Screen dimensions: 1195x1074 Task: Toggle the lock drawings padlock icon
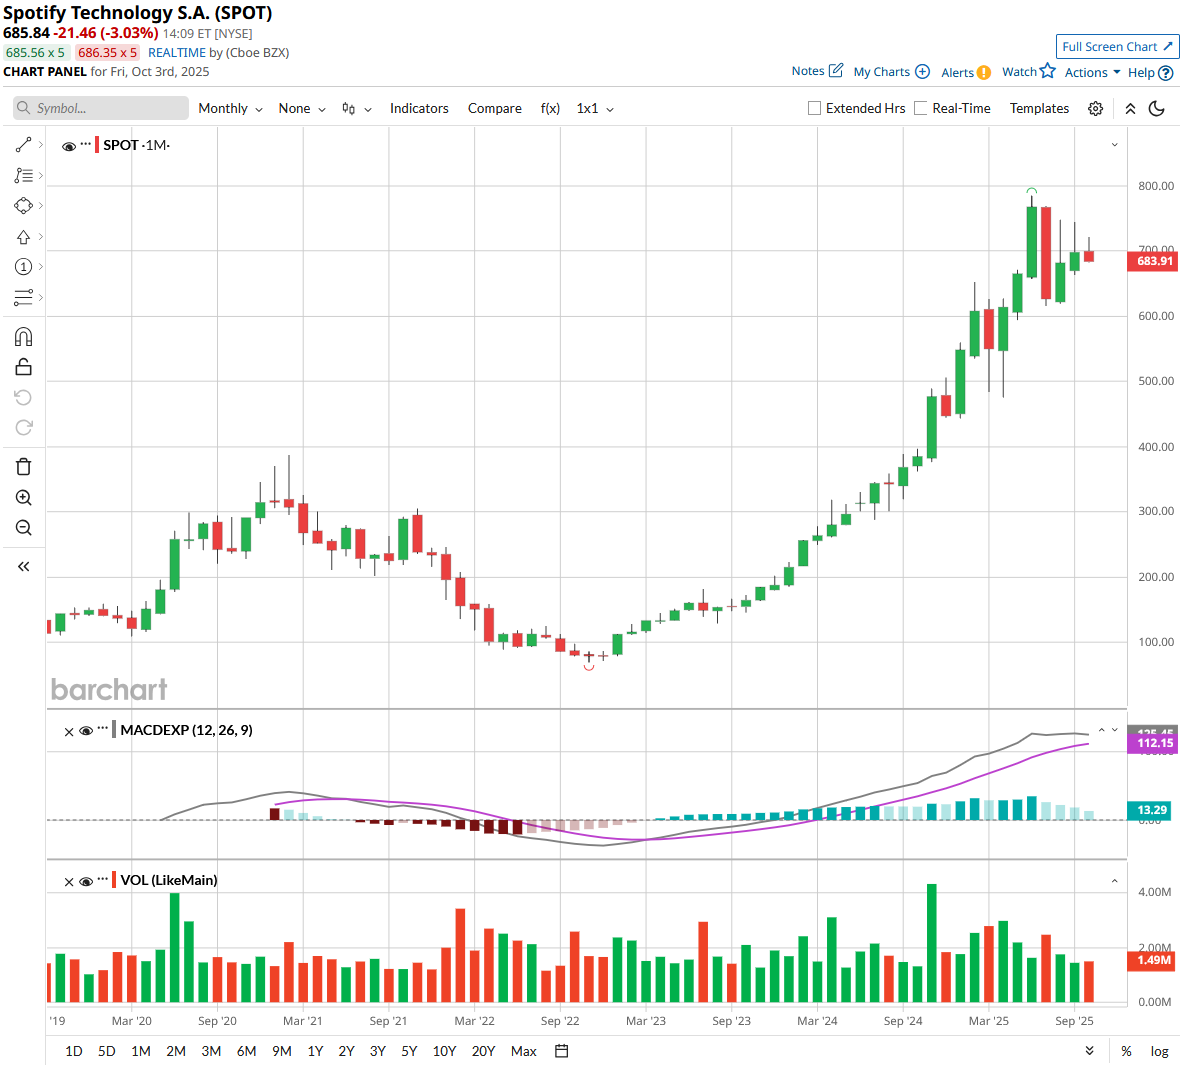24,367
